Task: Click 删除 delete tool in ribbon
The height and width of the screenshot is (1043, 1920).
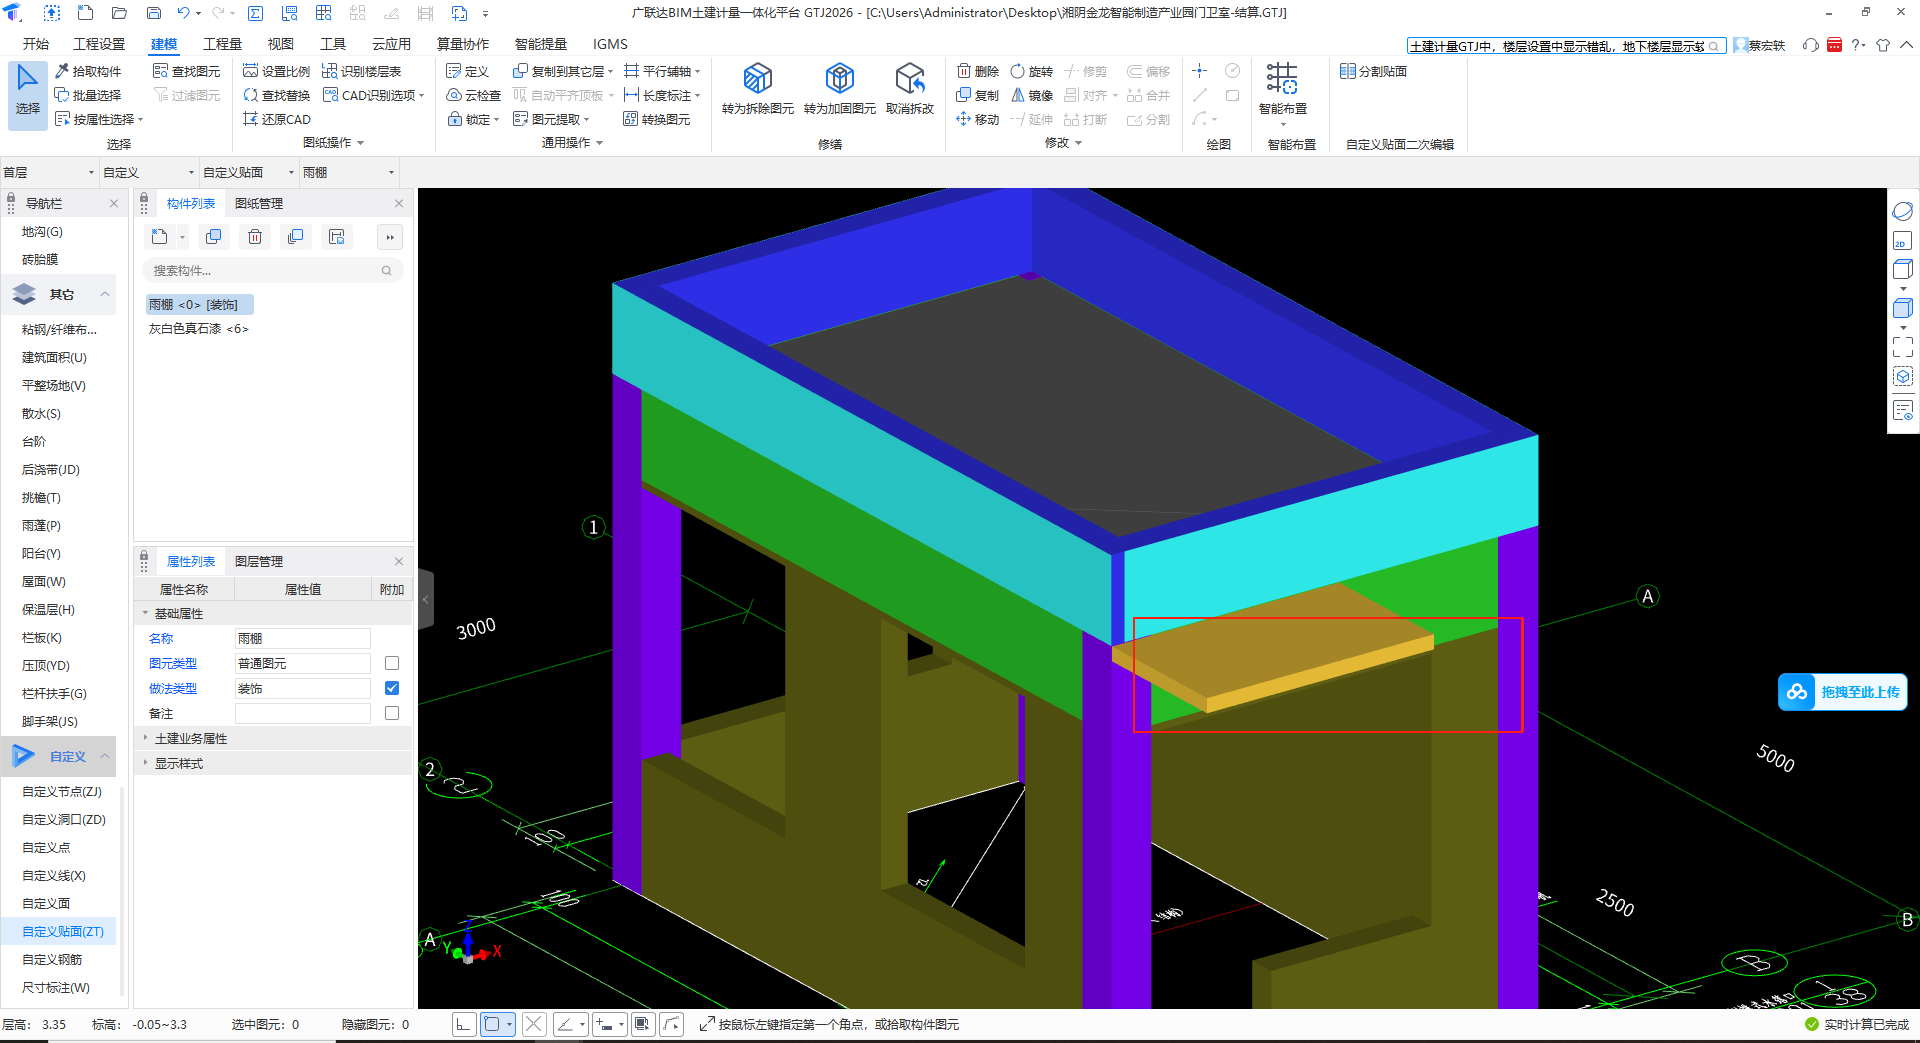Action: [x=978, y=71]
